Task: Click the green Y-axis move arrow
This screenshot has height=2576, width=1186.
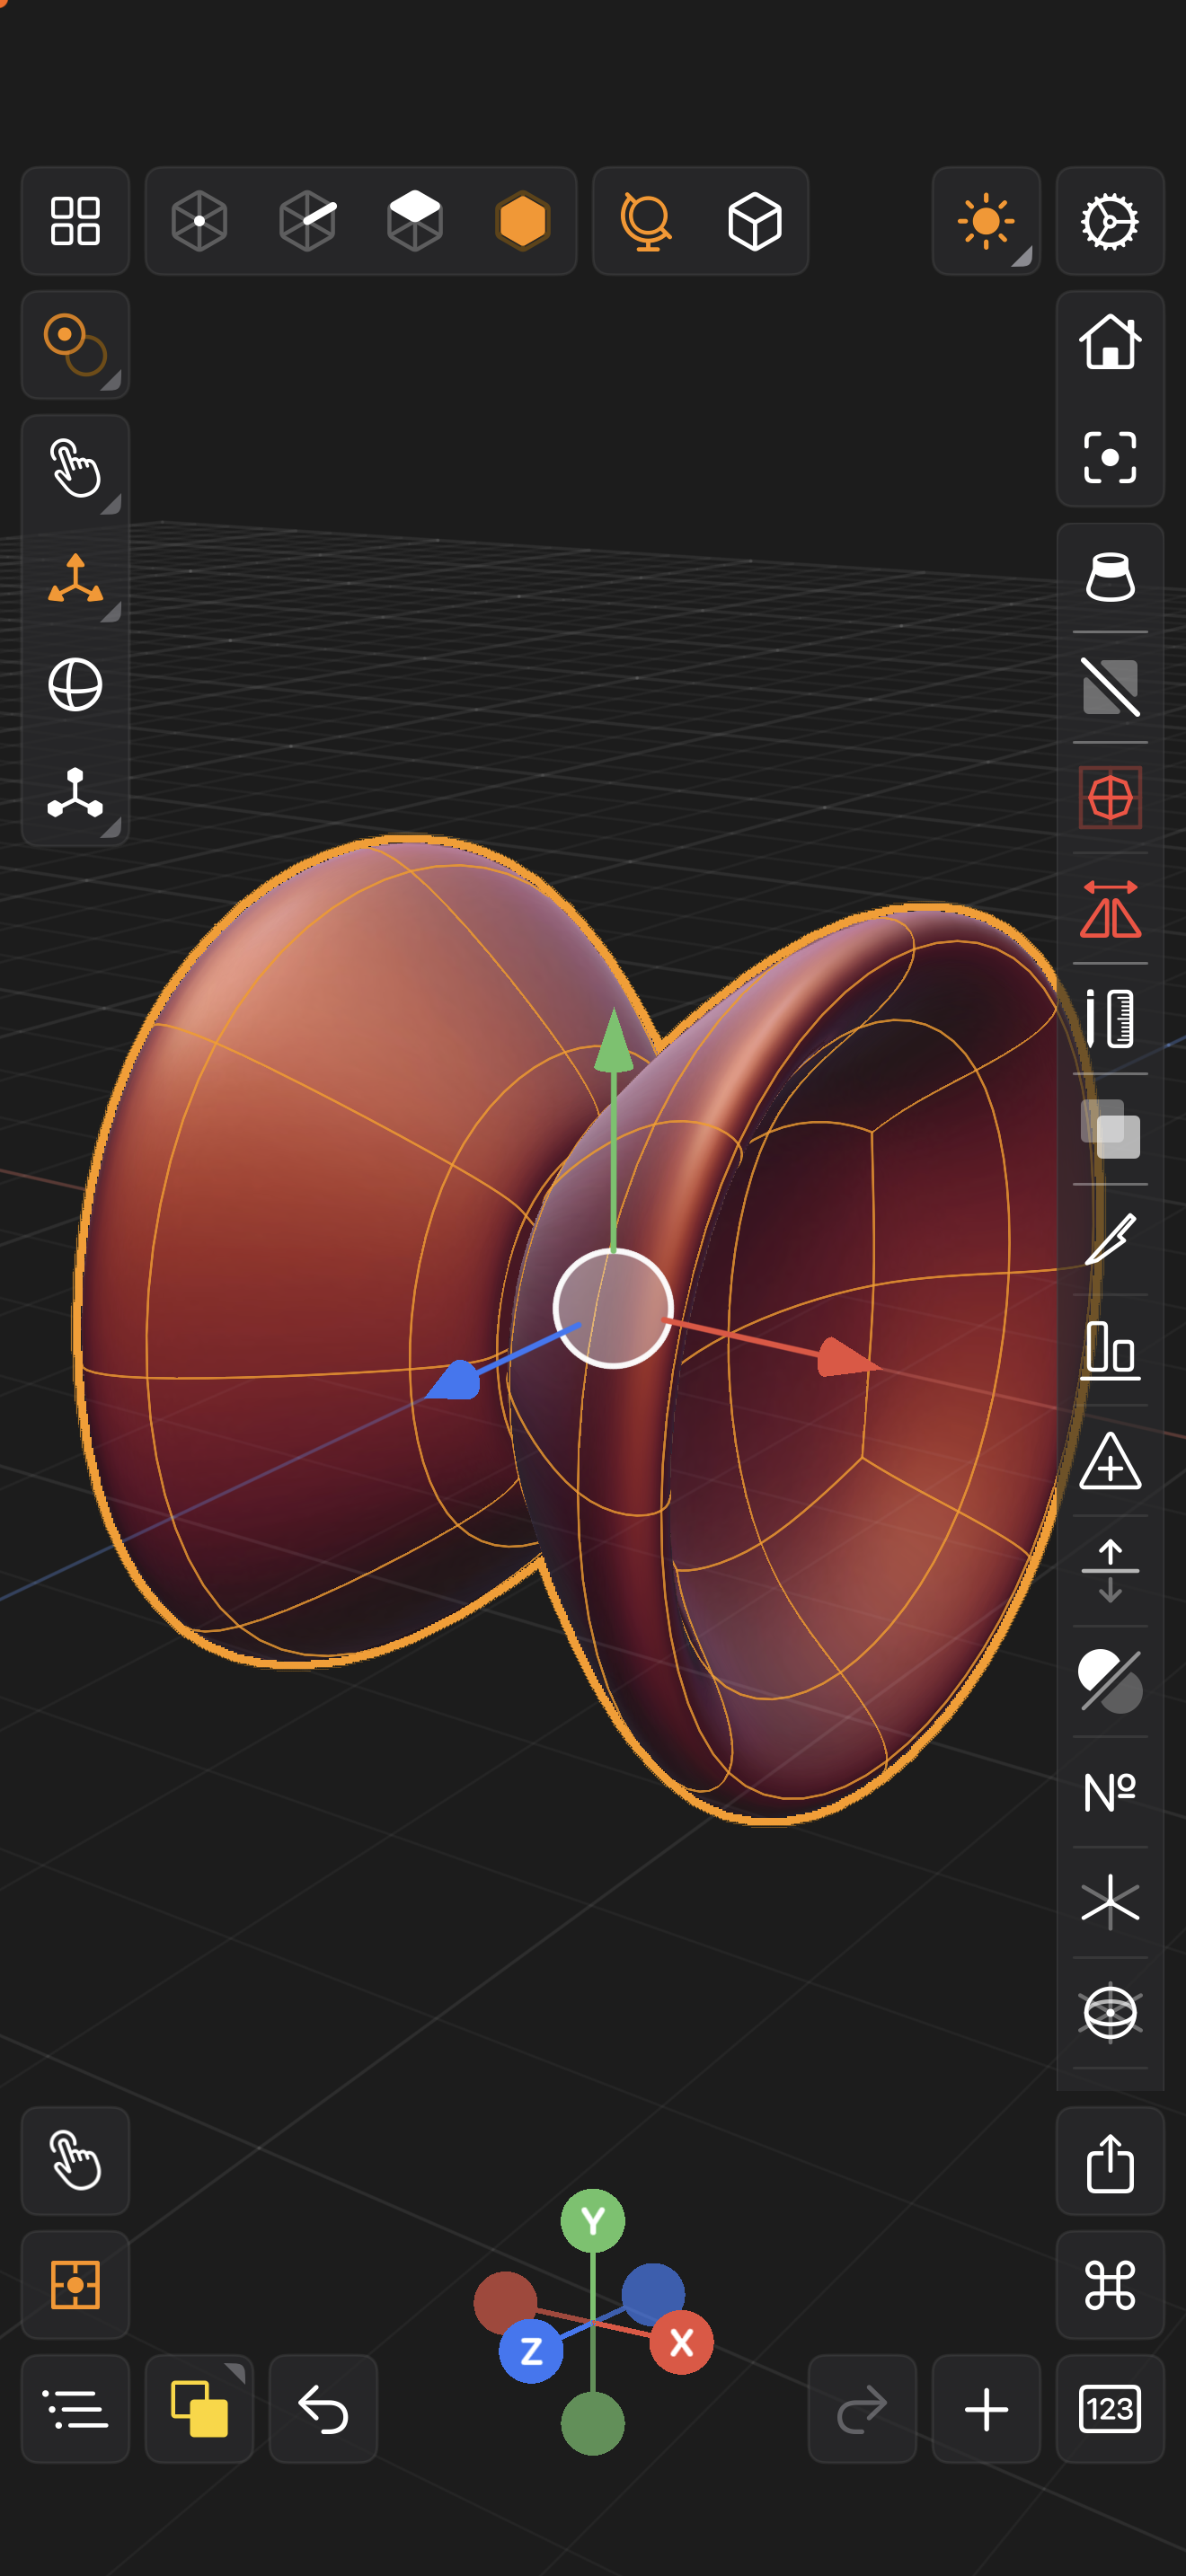Action: point(614,1040)
